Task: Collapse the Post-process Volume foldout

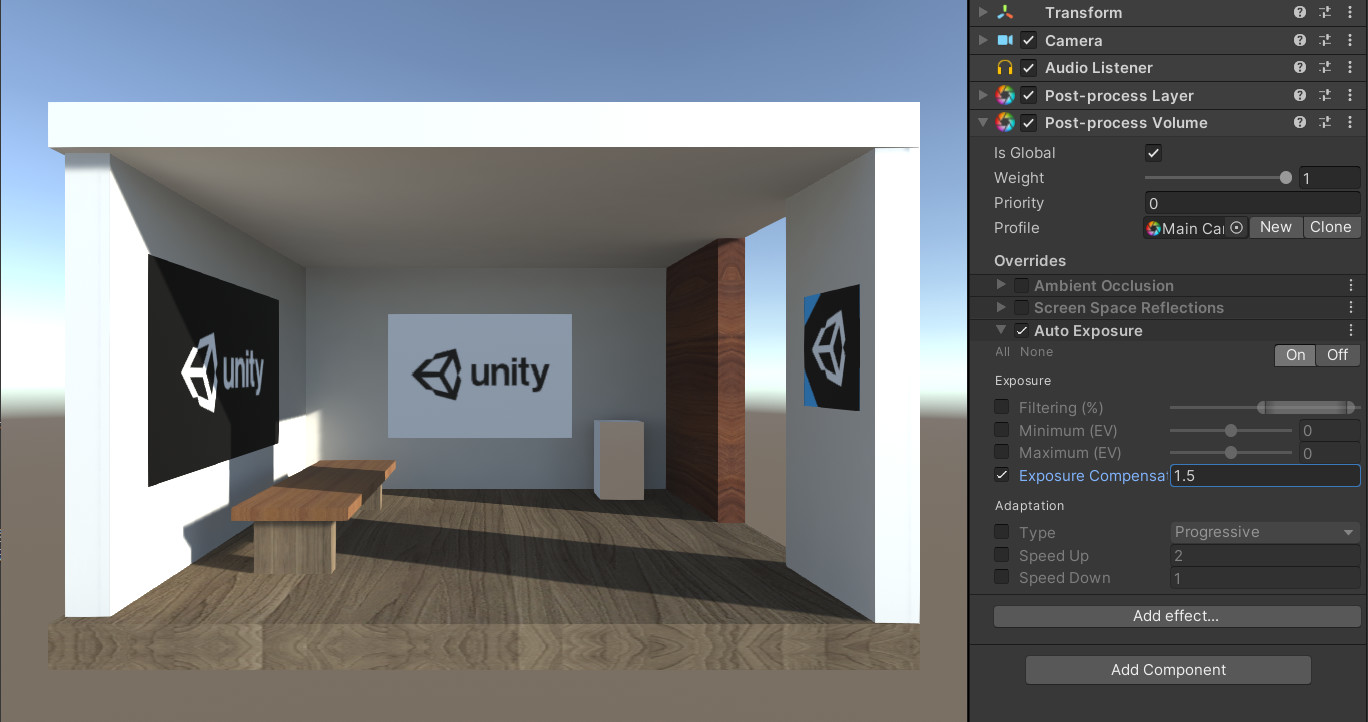Action: pyautogui.click(x=983, y=123)
